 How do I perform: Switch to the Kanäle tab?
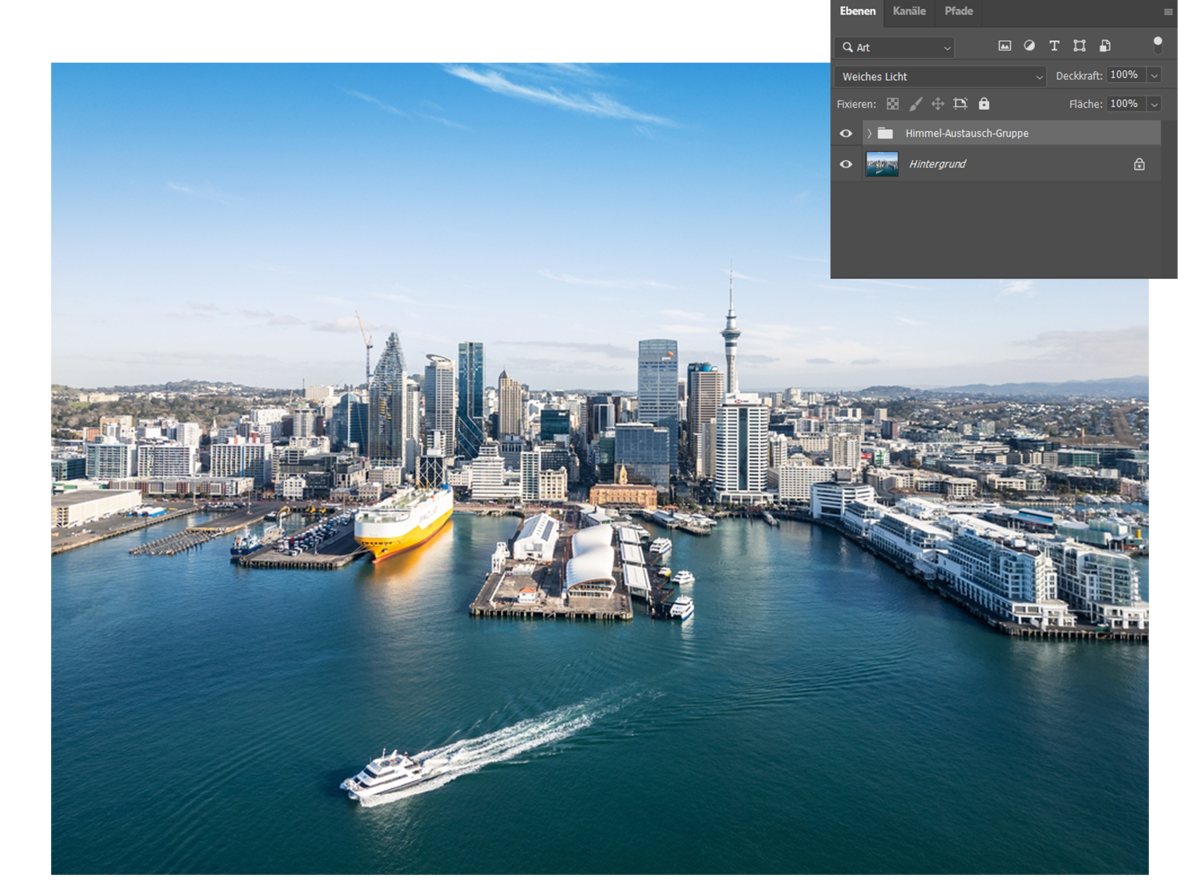tap(909, 11)
